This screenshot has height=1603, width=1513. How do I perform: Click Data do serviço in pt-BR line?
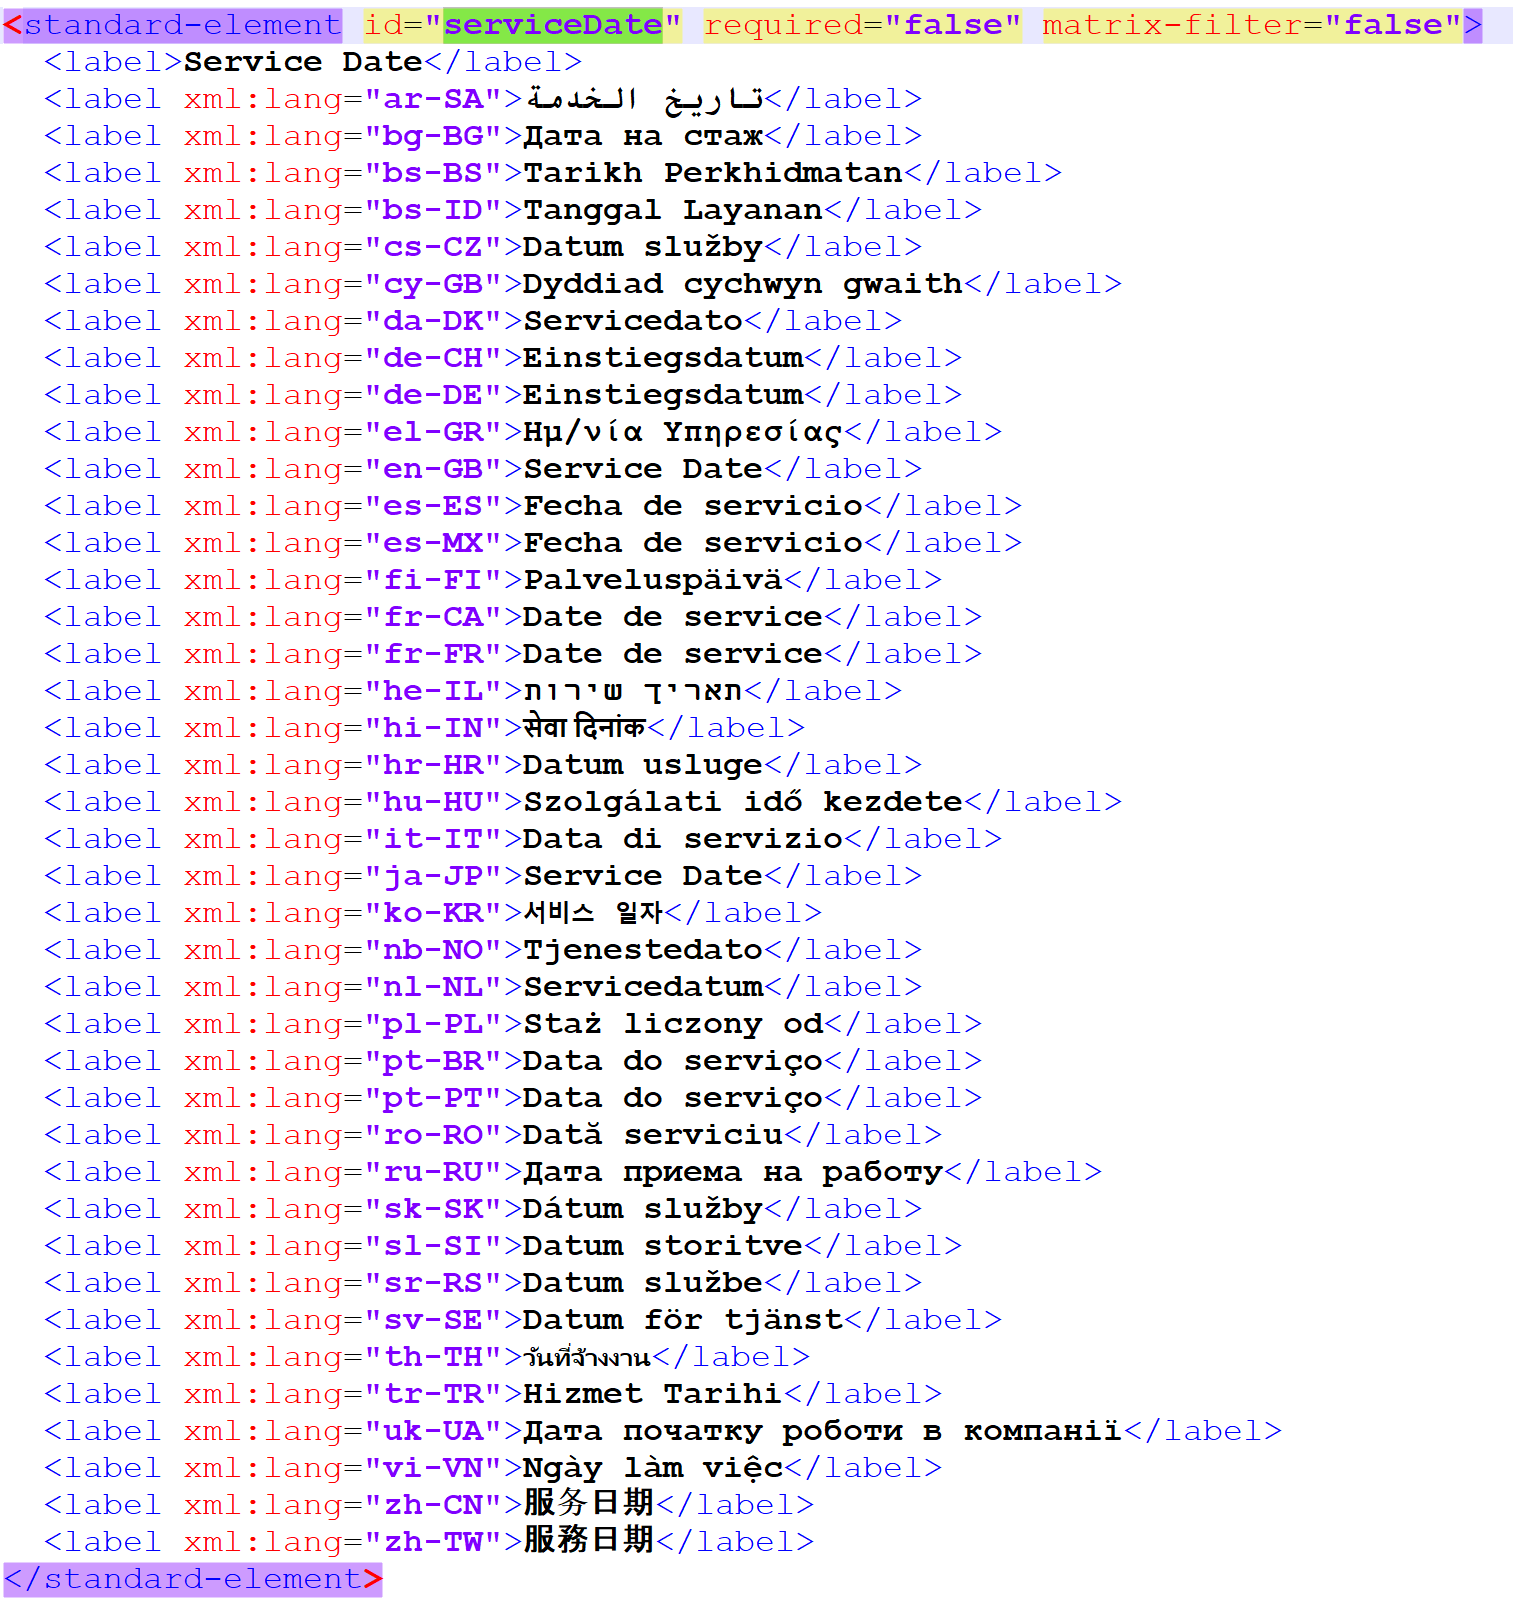pos(673,1061)
